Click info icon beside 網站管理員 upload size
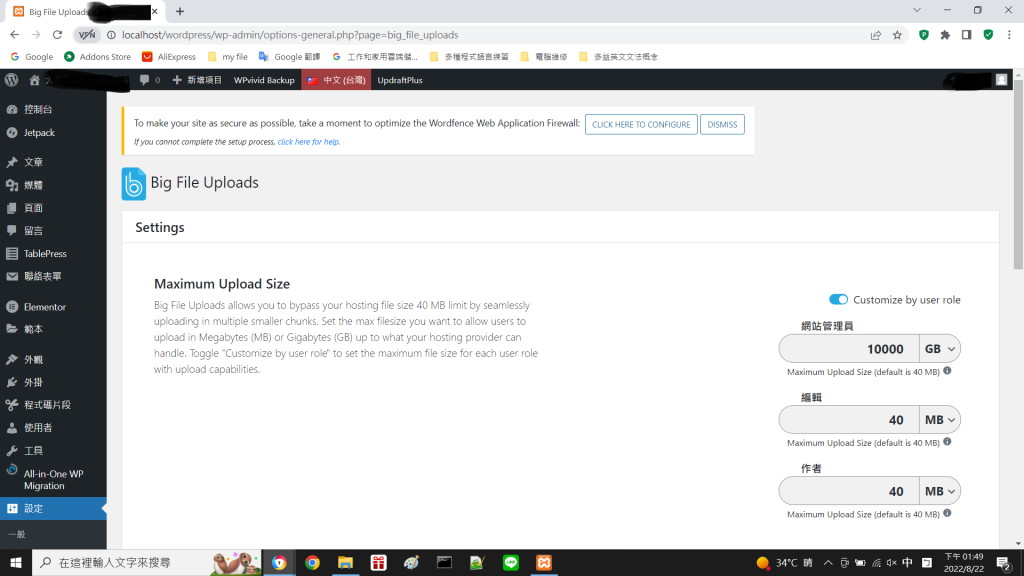The height and width of the screenshot is (576, 1024). 947,371
